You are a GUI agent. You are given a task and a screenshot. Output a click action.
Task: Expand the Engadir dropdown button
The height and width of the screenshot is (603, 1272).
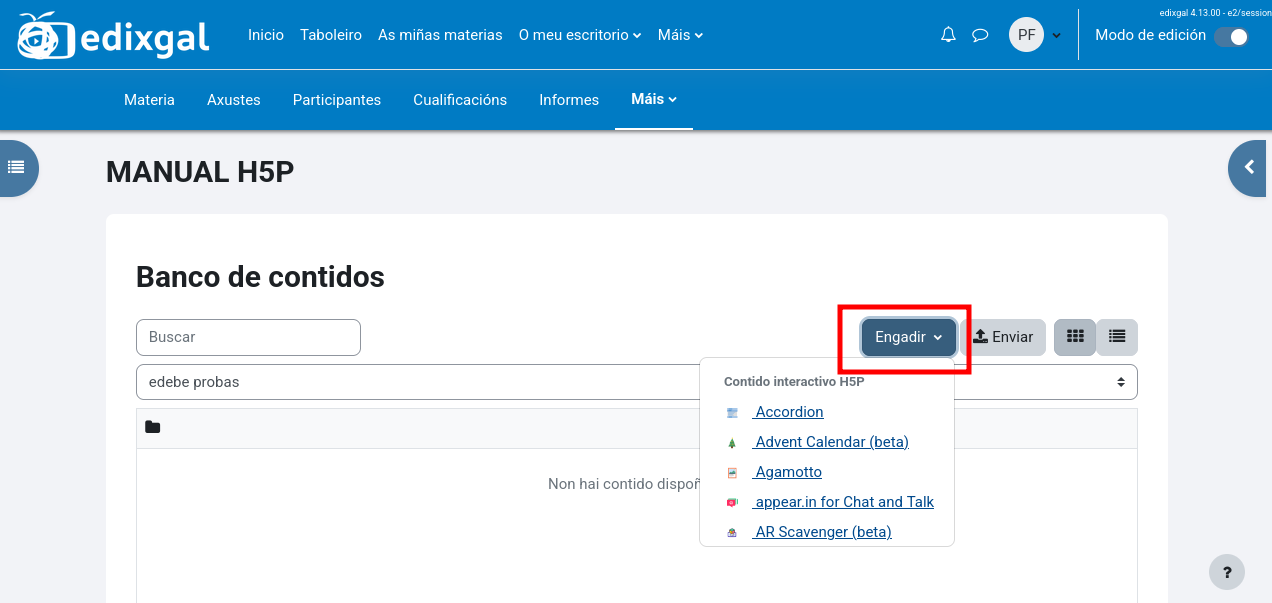pos(908,338)
